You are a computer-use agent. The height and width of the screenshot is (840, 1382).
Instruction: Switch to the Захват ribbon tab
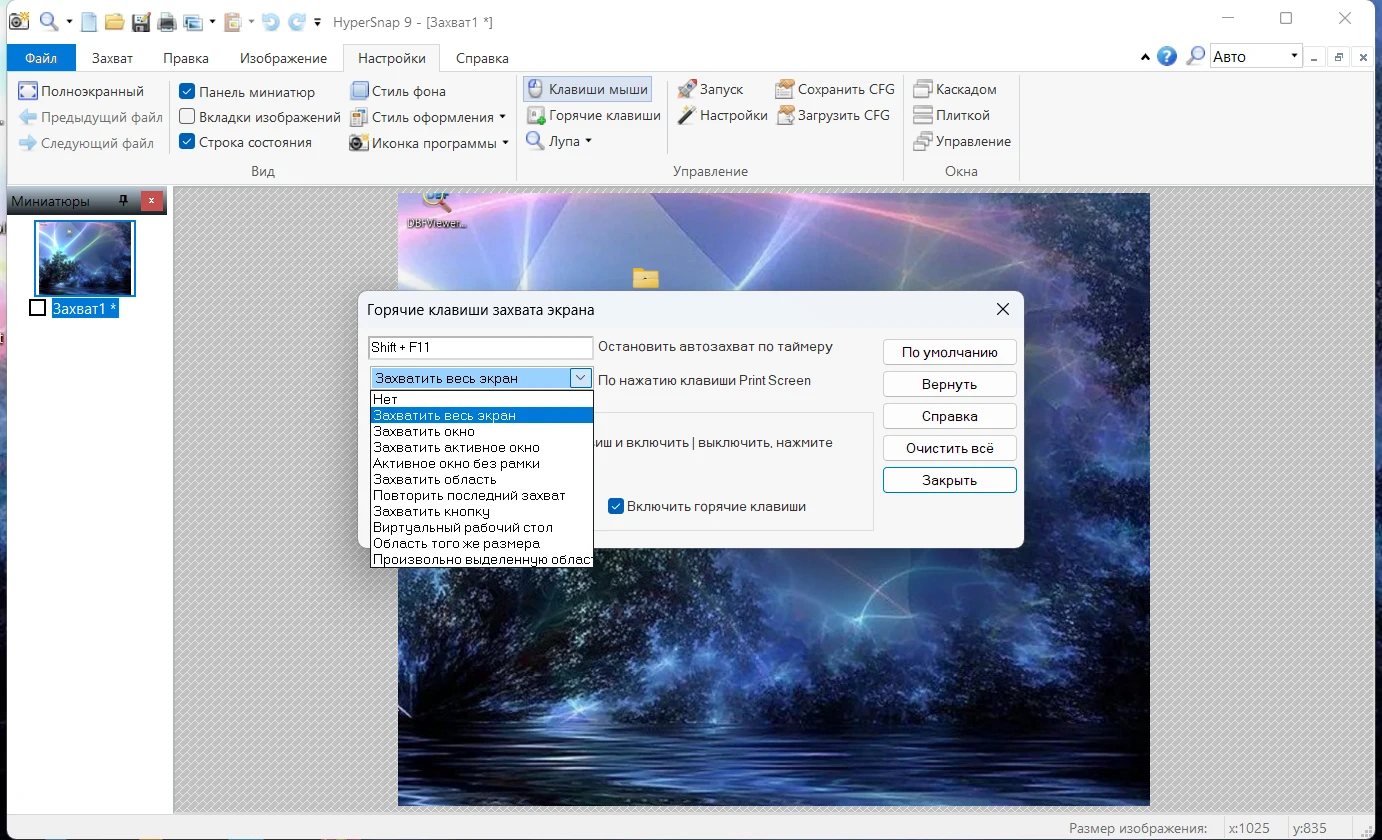(x=112, y=58)
